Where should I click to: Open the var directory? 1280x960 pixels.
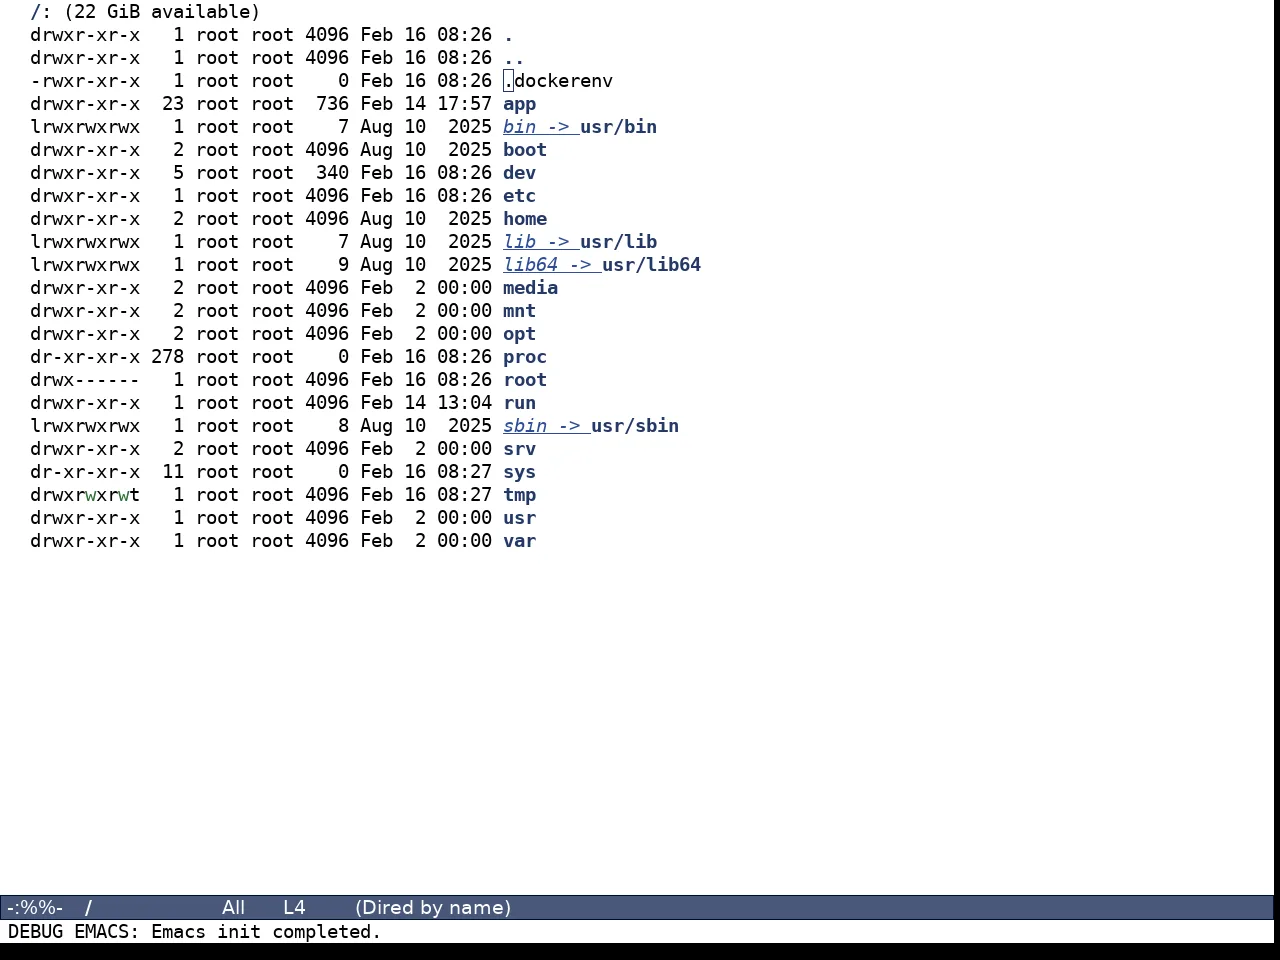519,541
